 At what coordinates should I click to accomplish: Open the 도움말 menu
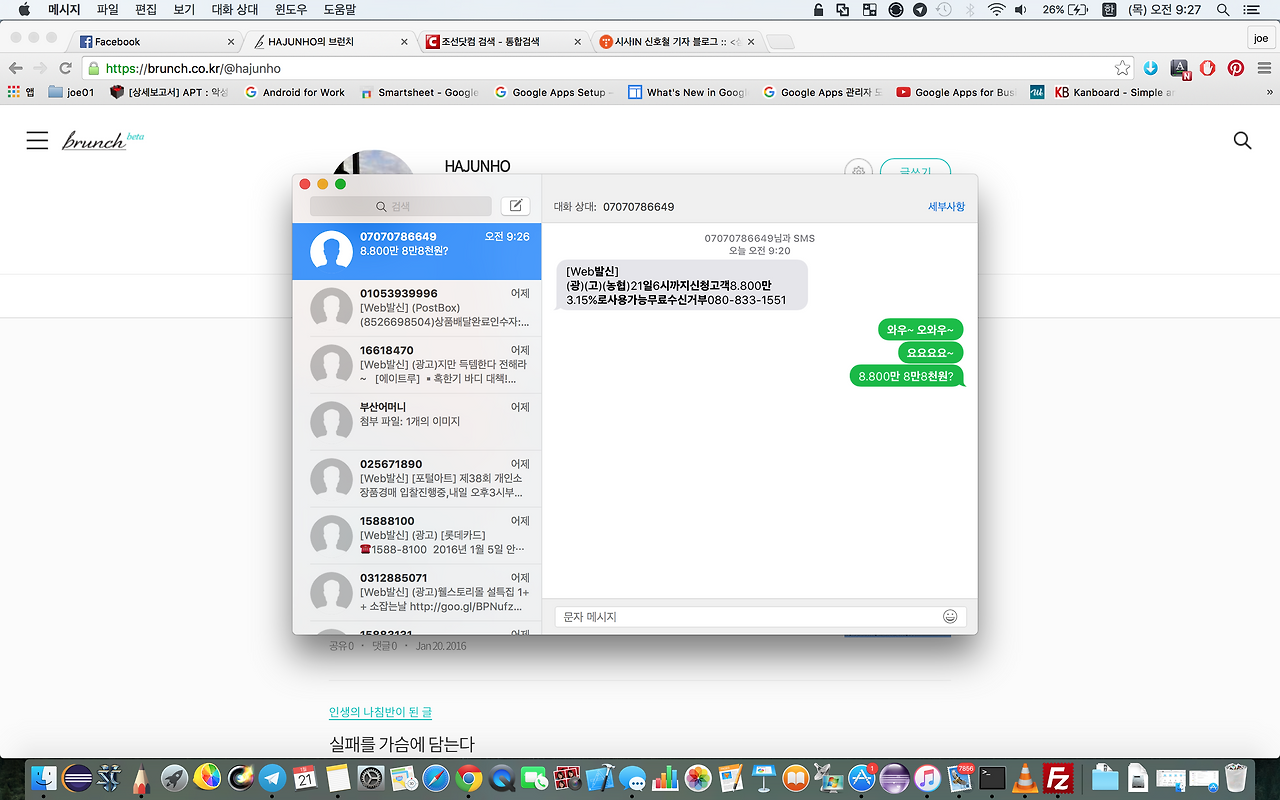(340, 10)
